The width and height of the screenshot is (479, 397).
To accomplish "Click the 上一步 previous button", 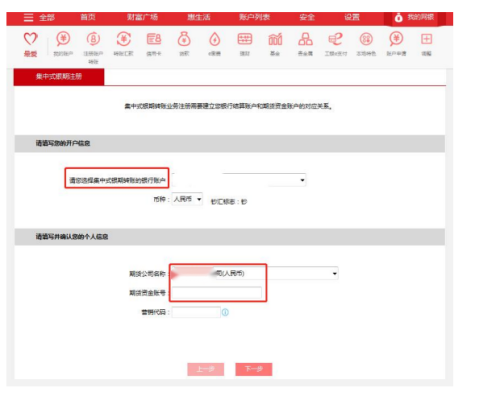I will coord(206,369).
